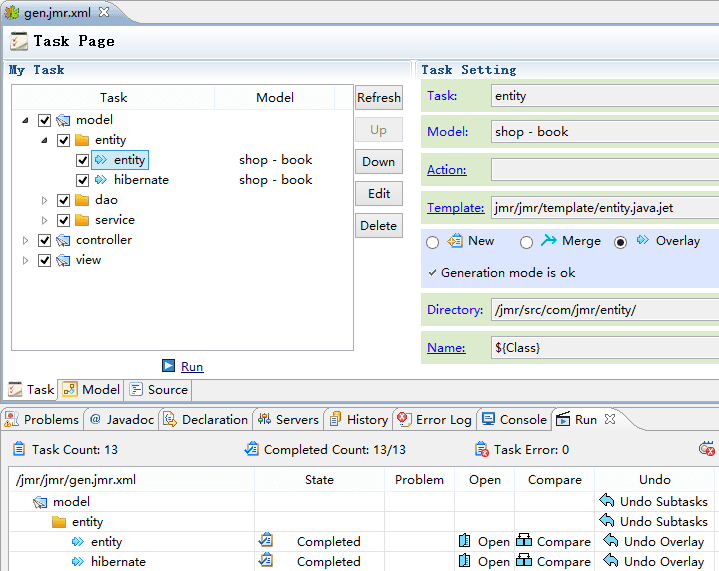Click the model package icon in My Task tree
Screen dimensions: 719x571
[63, 120]
